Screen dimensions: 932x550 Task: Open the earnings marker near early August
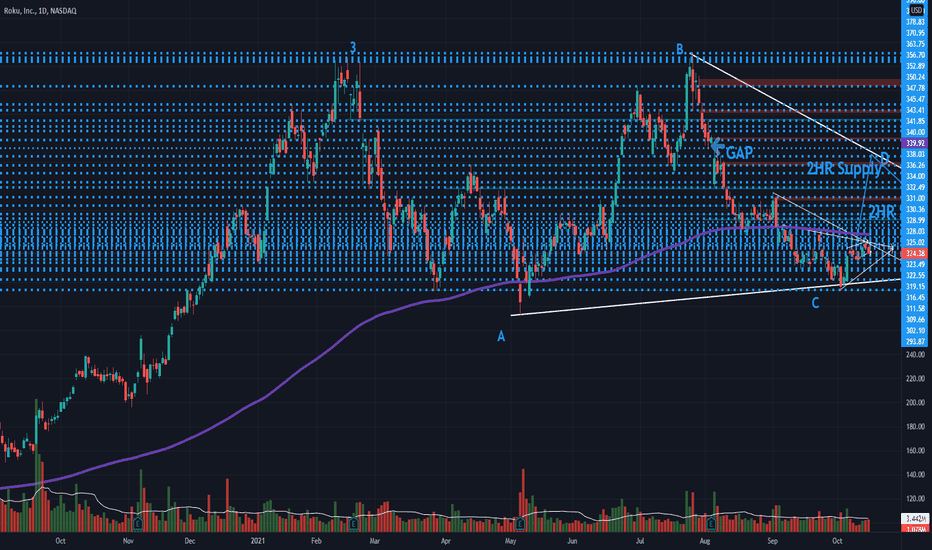point(711,524)
